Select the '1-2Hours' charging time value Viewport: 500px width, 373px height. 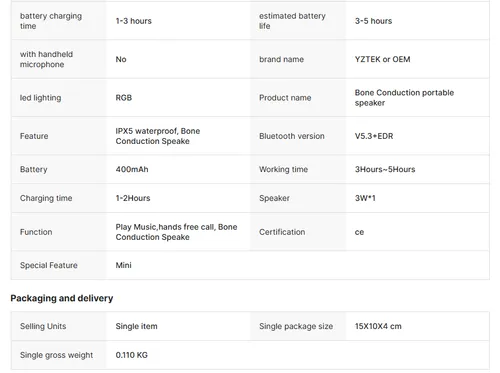click(x=133, y=198)
